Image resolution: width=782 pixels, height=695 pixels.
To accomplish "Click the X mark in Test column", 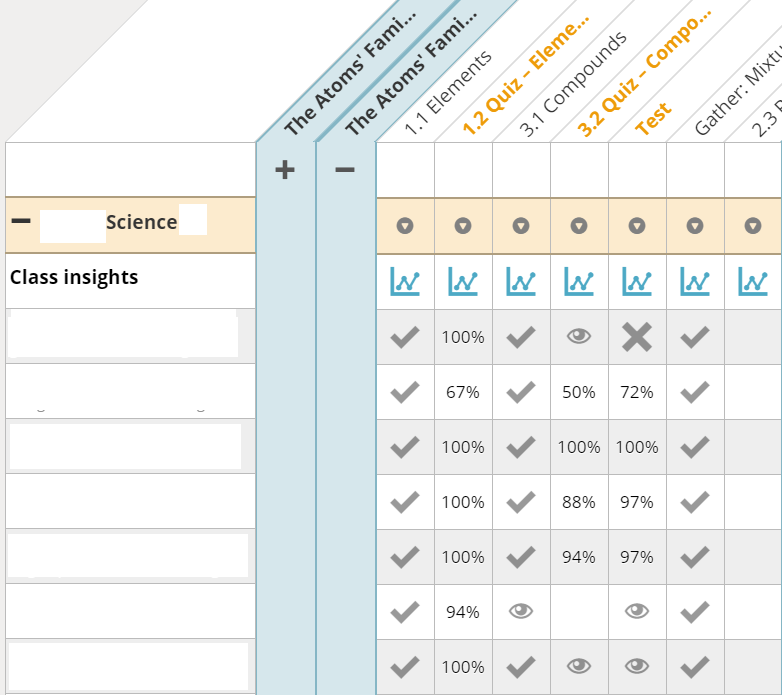I will click(637, 337).
